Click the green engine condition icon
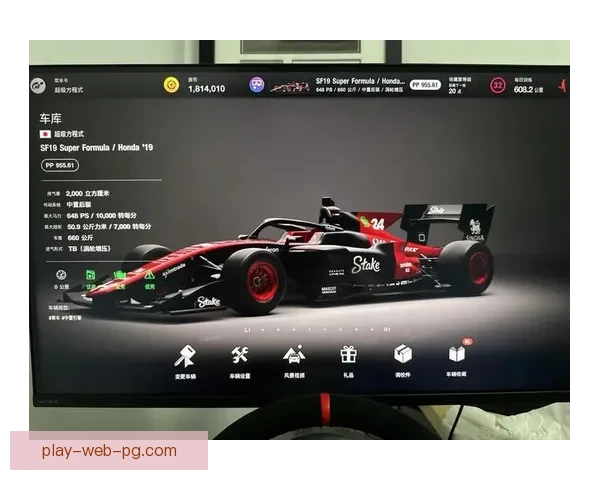 click(120, 275)
